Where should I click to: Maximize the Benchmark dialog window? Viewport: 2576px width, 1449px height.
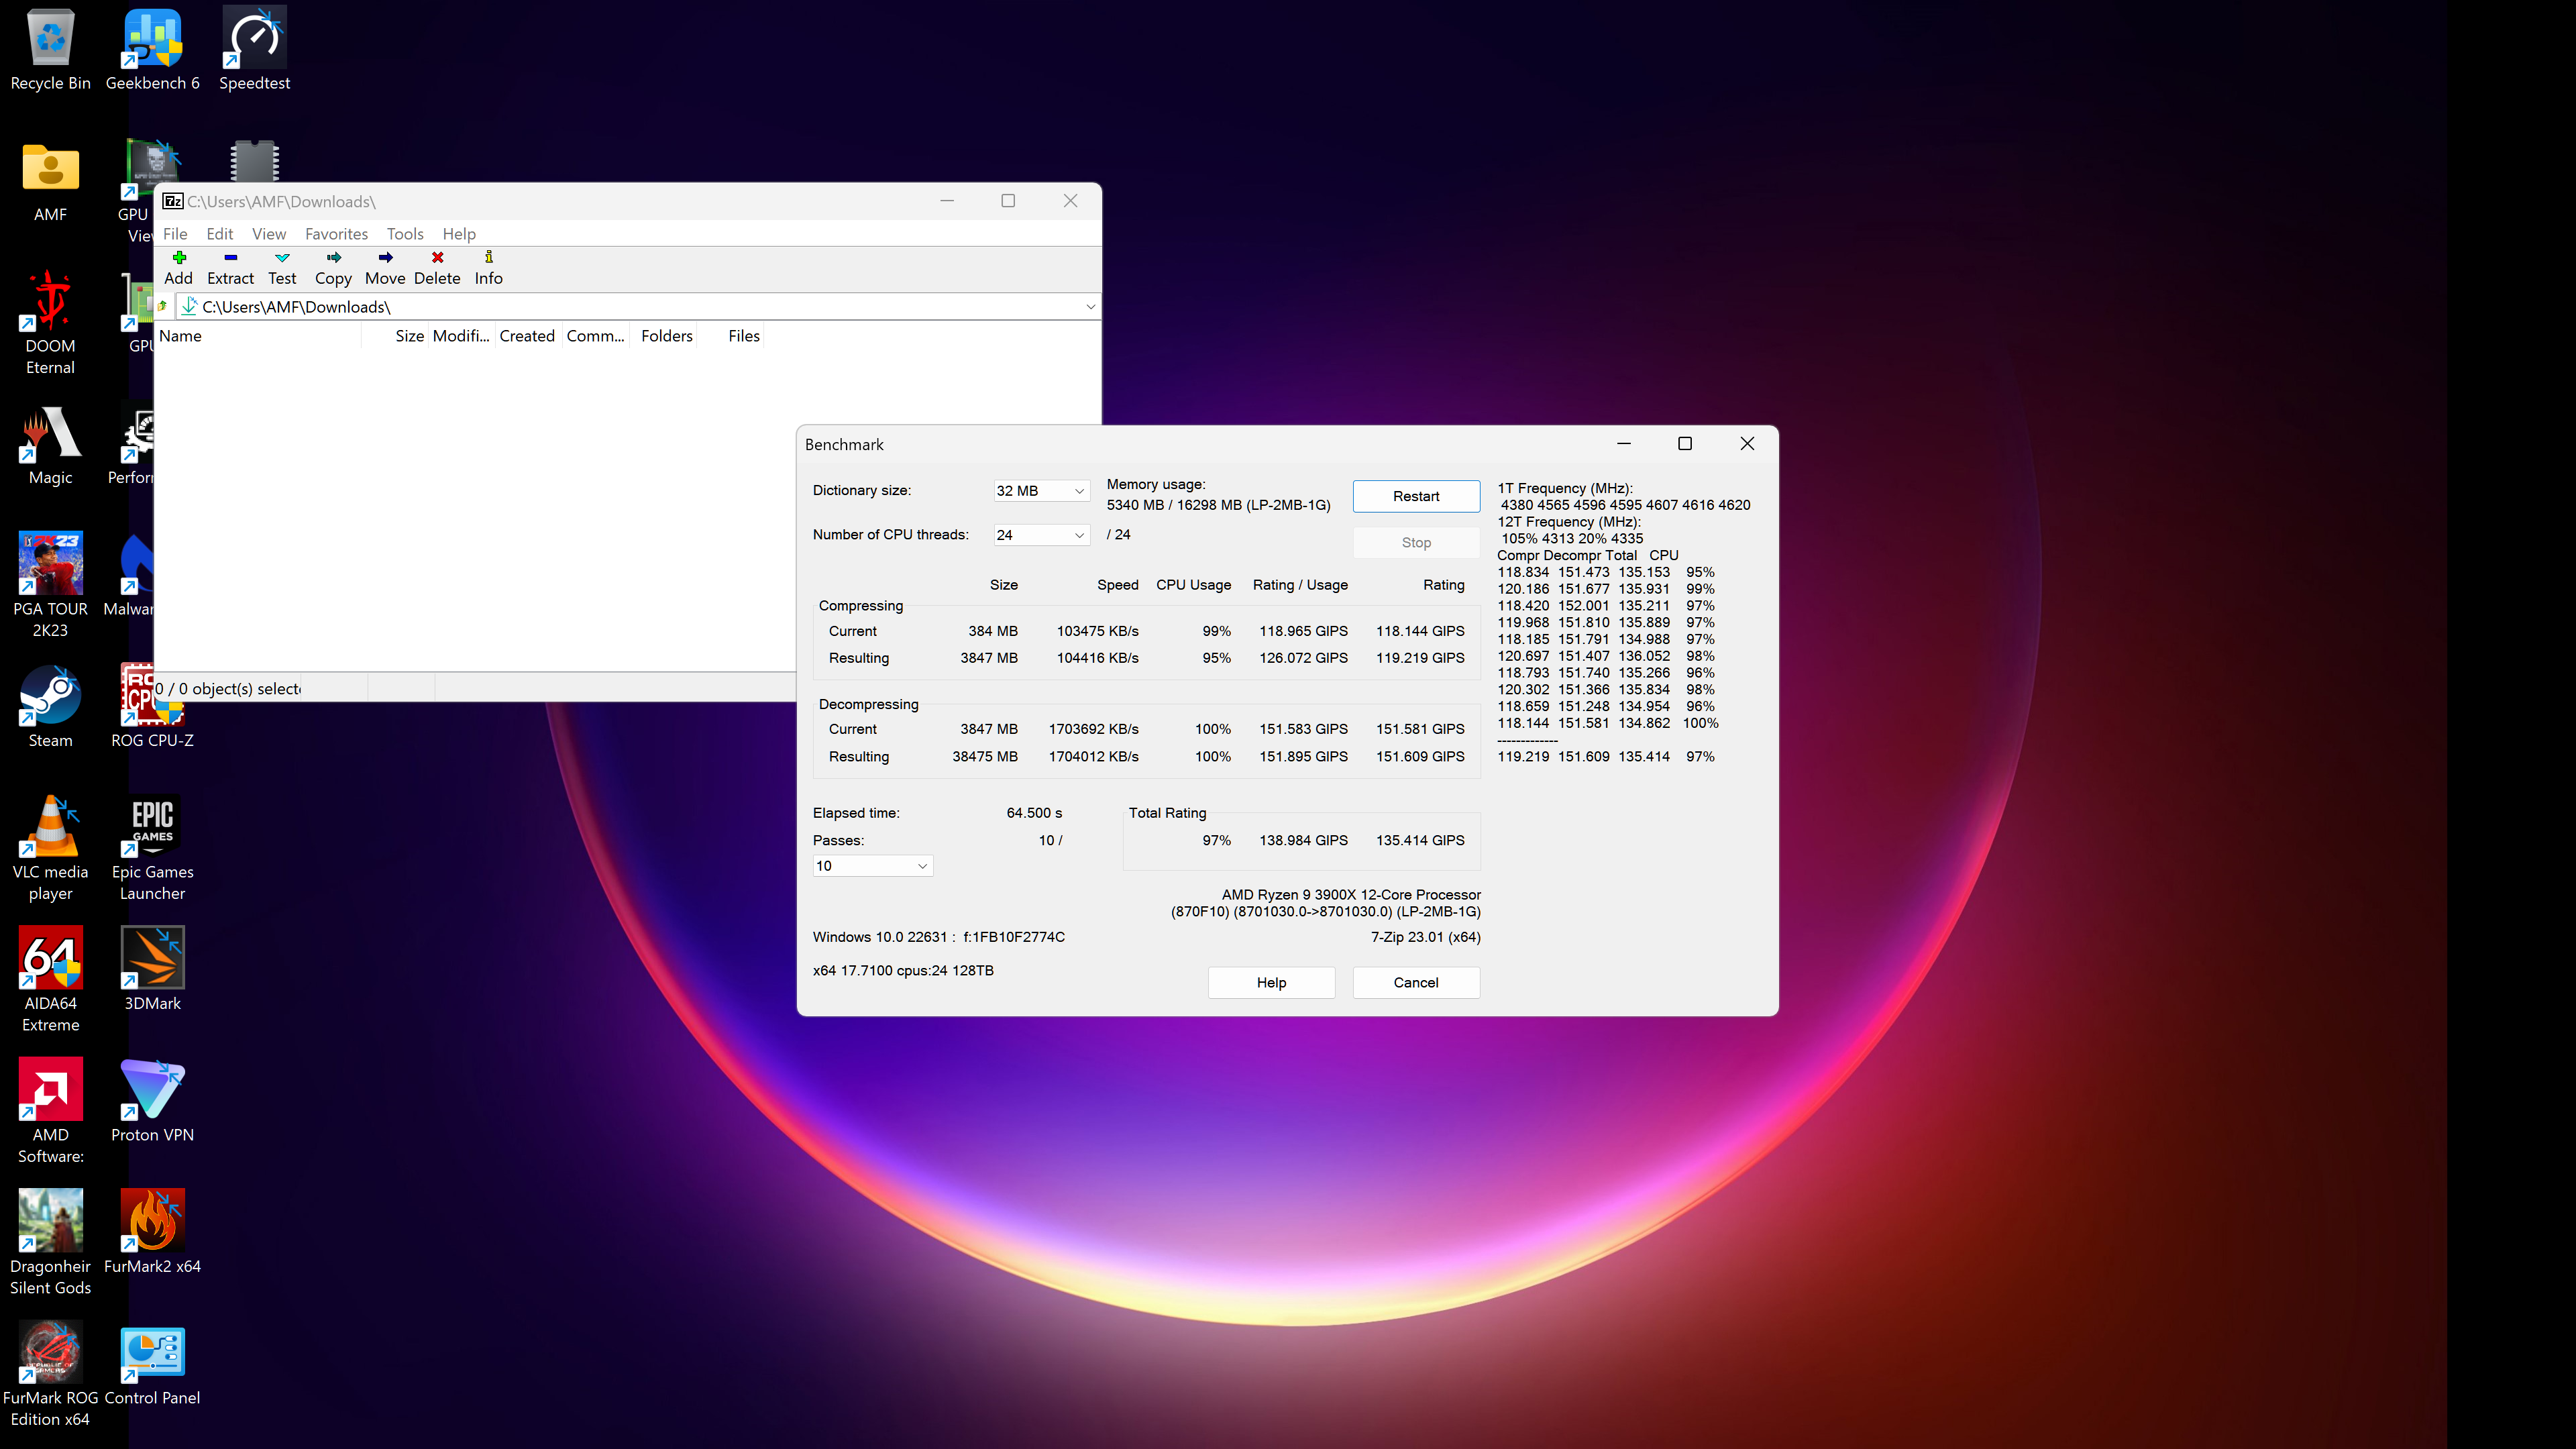[1685, 444]
